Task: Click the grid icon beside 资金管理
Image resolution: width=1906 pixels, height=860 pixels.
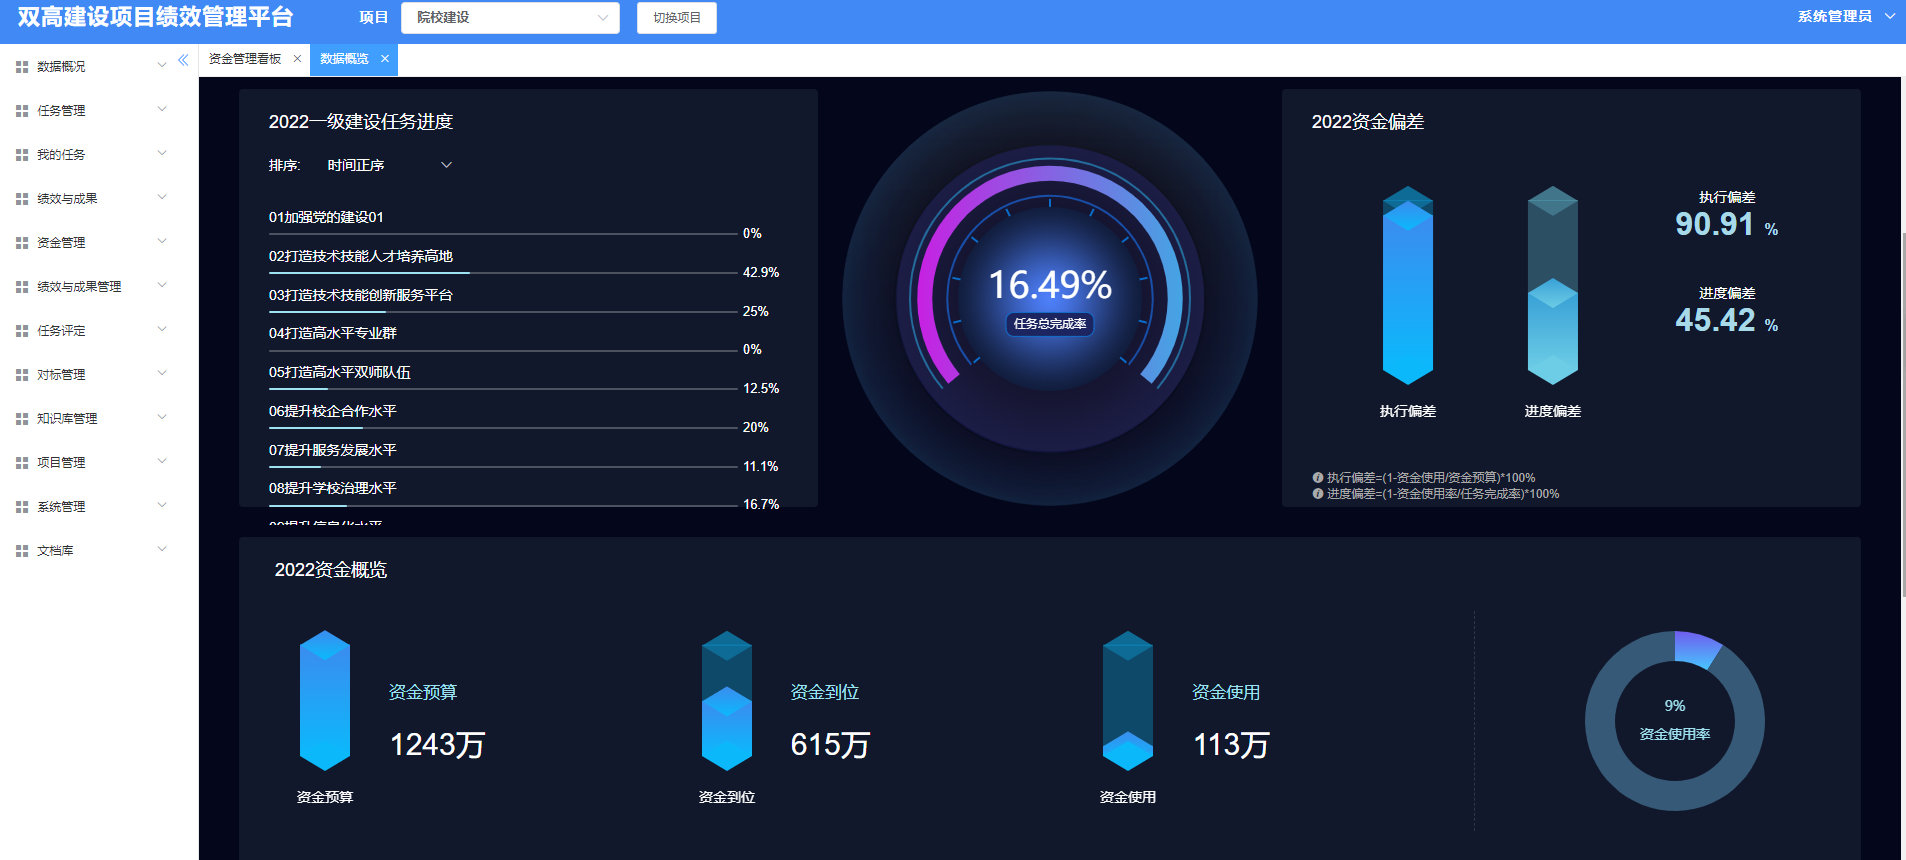Action: (22, 243)
